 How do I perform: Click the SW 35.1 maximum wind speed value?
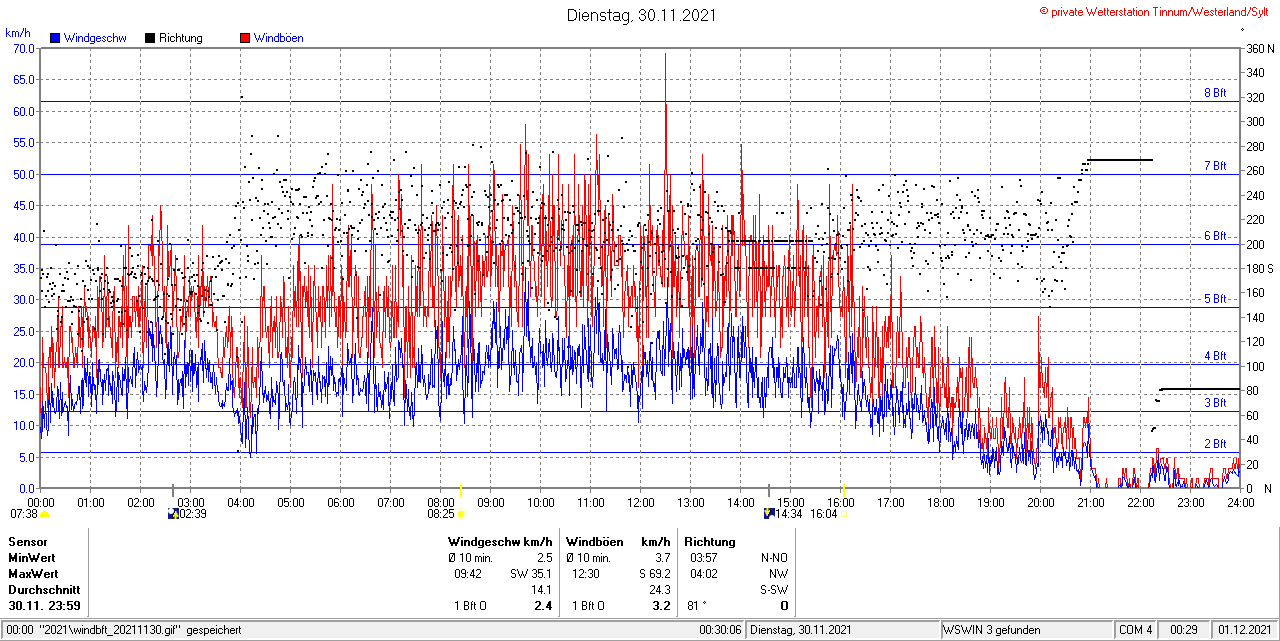pos(530,574)
